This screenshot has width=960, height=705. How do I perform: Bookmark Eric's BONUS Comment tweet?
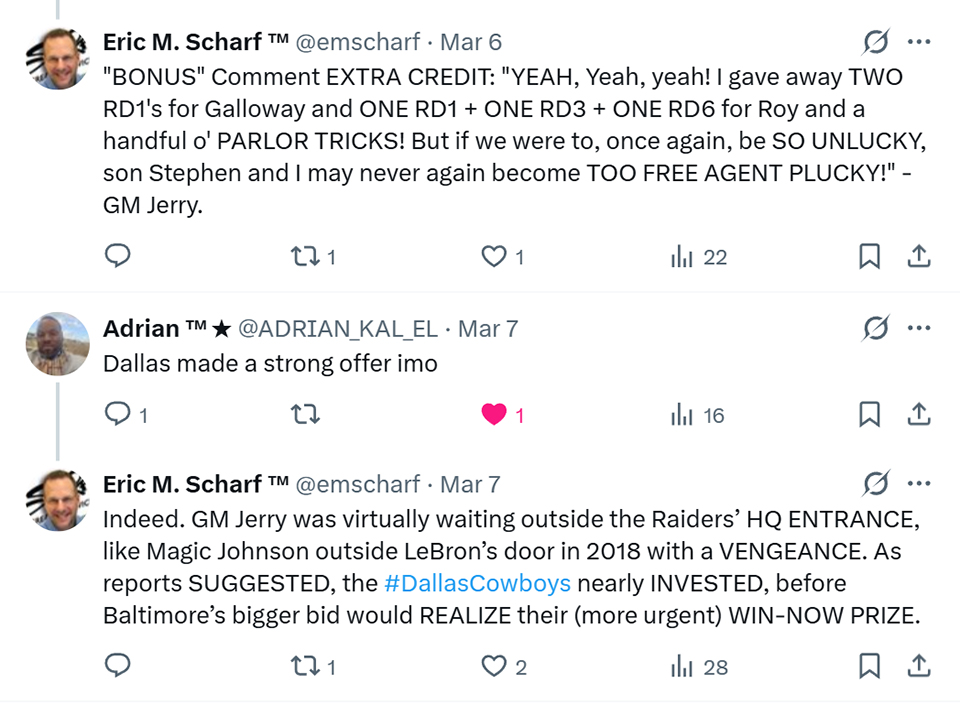point(870,257)
